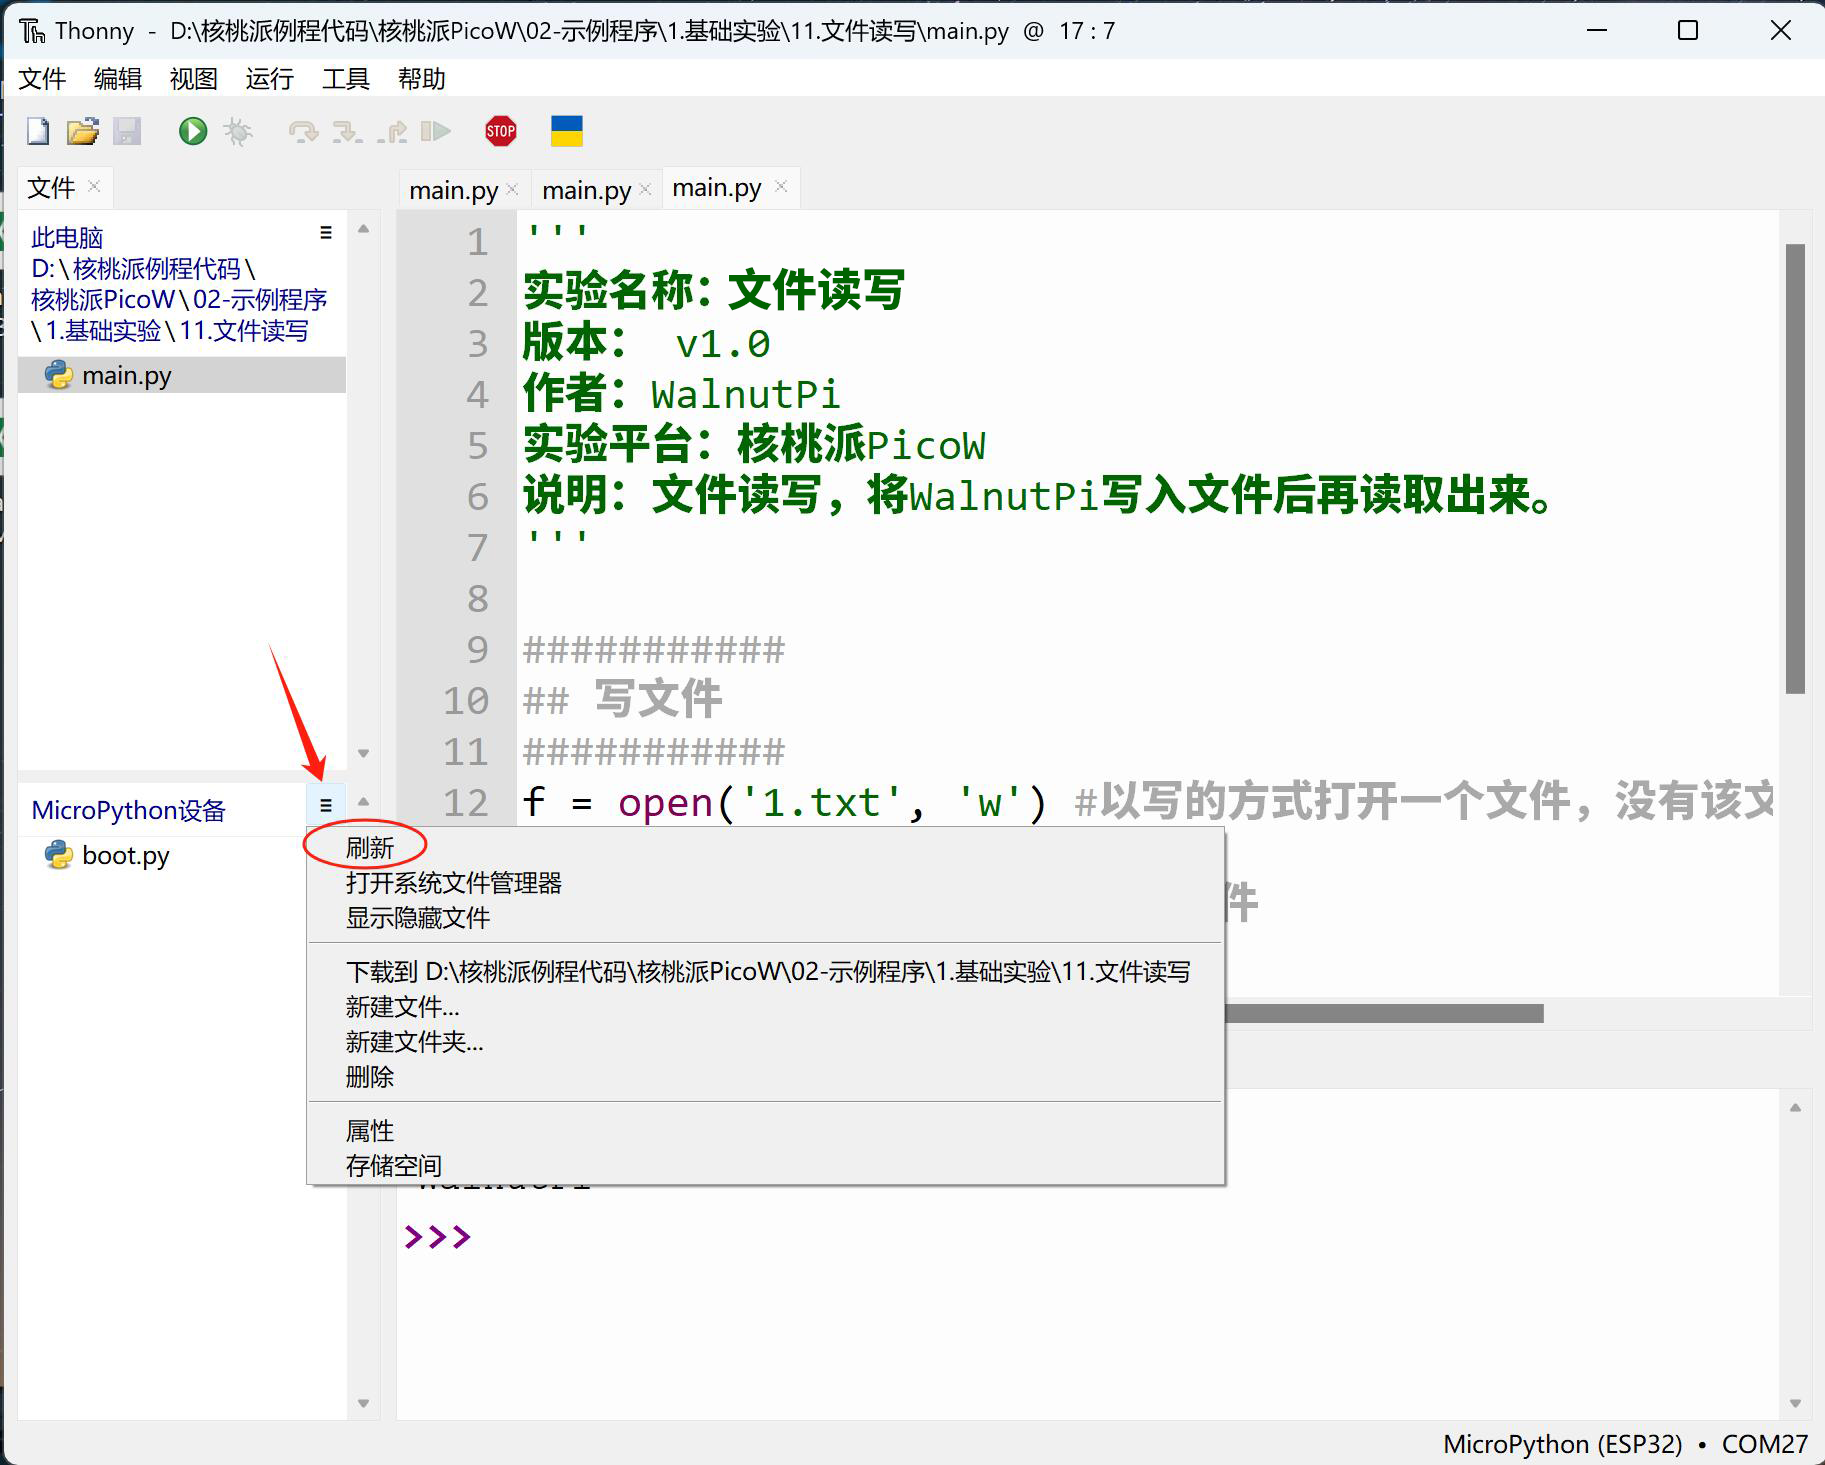Select 刷新 in the context menu

[370, 848]
